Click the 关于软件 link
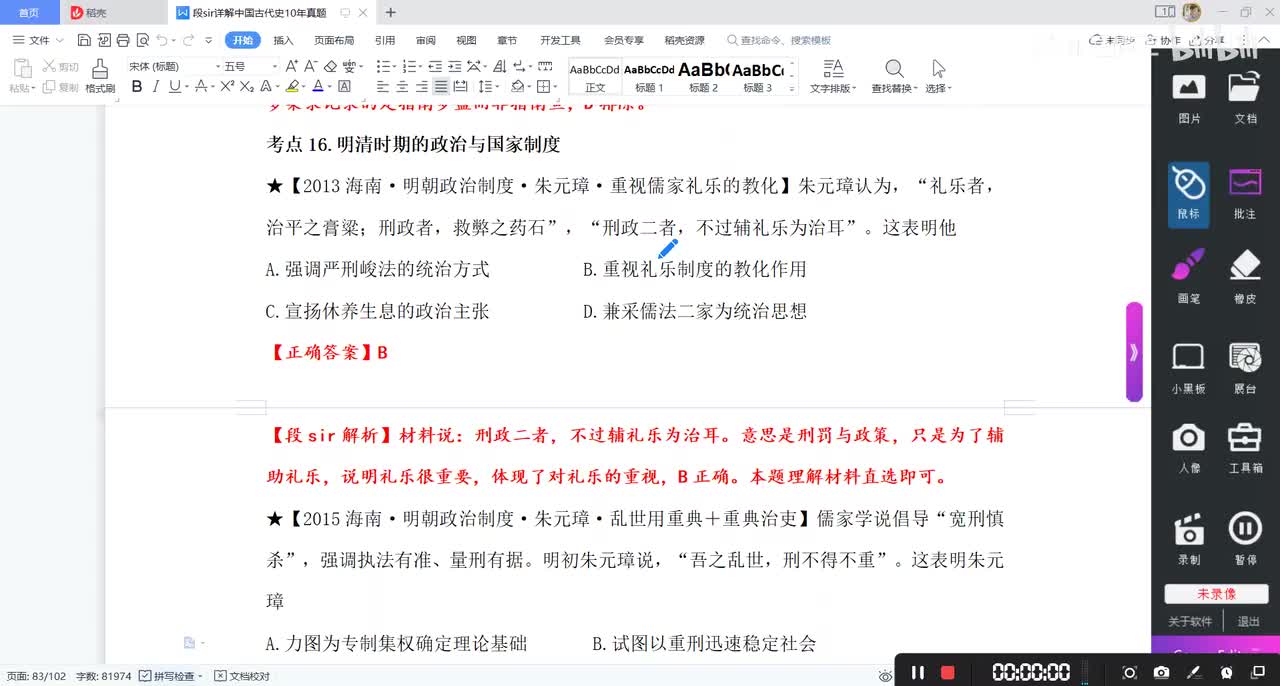The width and height of the screenshot is (1280, 686). (x=1190, y=621)
